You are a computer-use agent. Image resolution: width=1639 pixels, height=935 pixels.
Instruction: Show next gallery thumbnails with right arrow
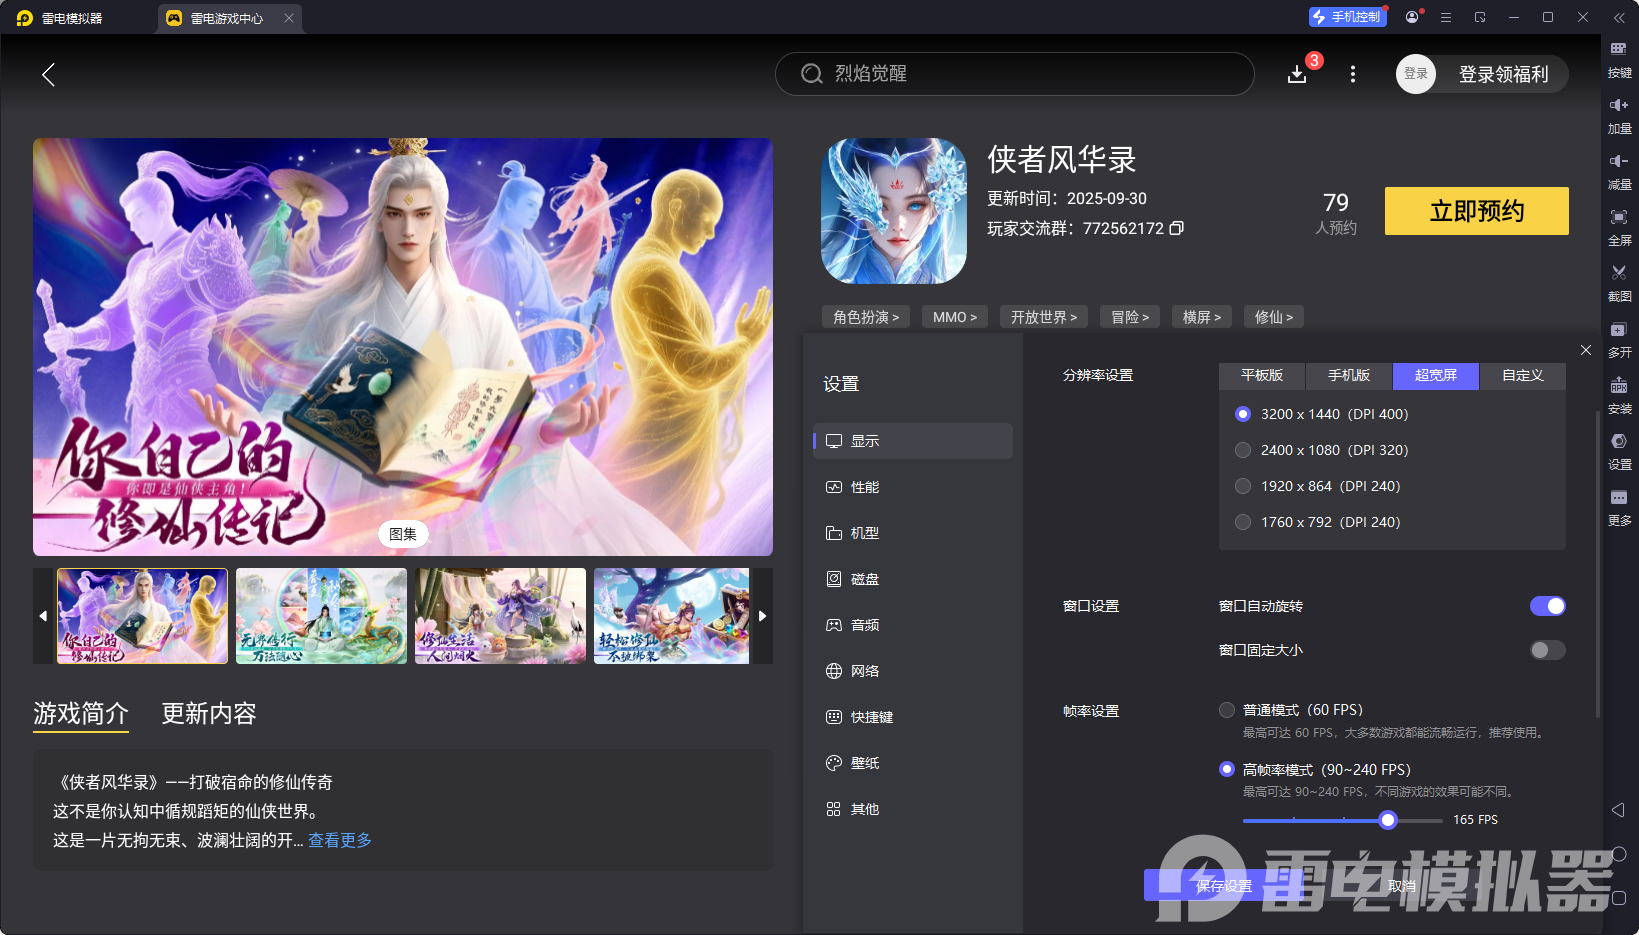(x=762, y=616)
